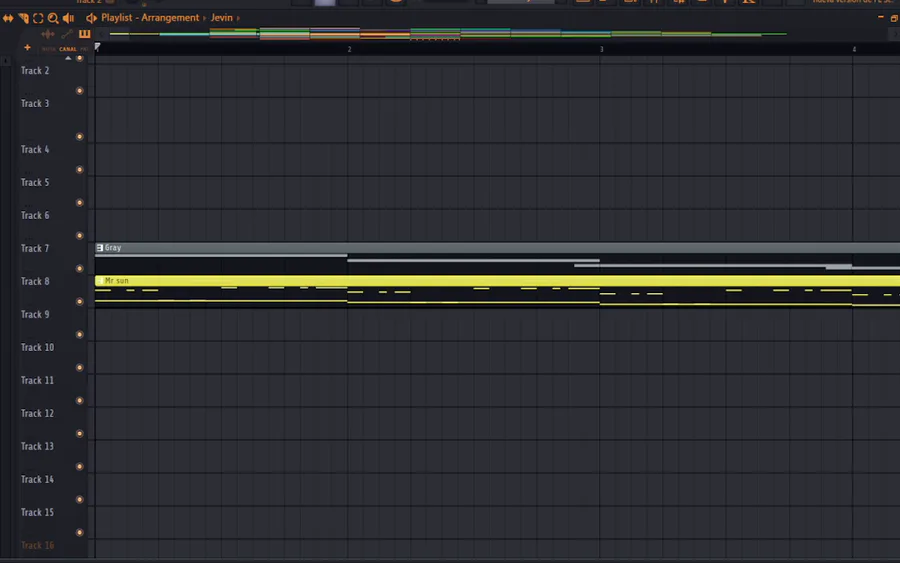Focus pattern clips with piano icon
Screen dimensions: 900x563
click(84, 34)
